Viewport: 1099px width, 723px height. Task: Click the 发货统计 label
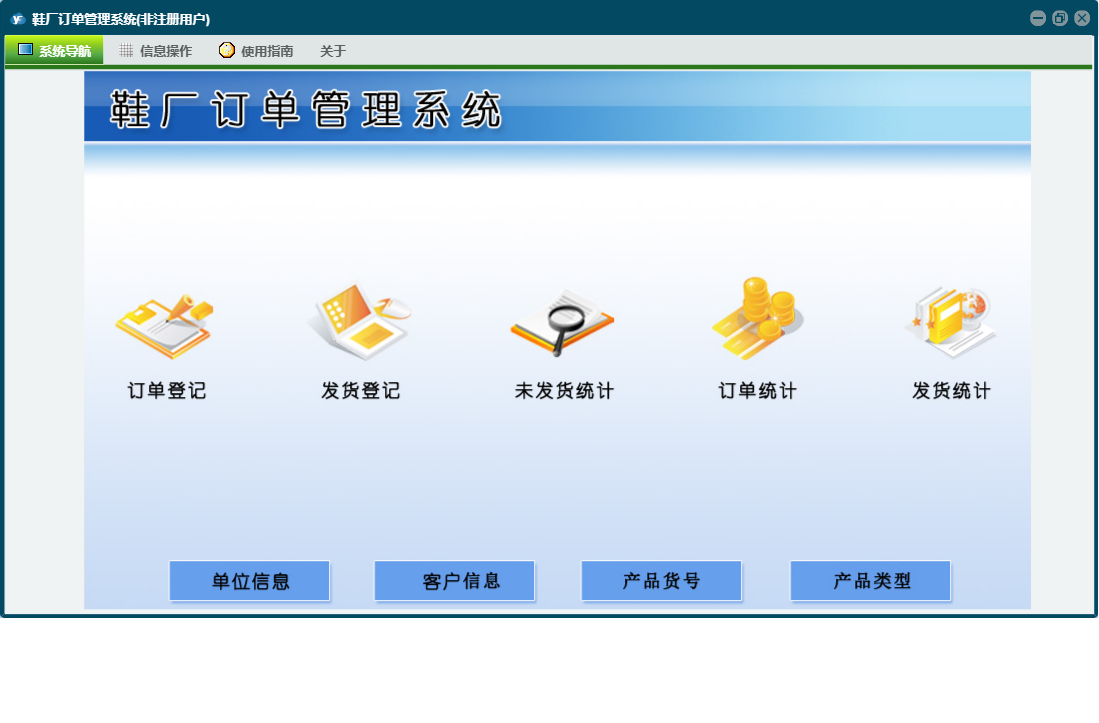pos(951,391)
